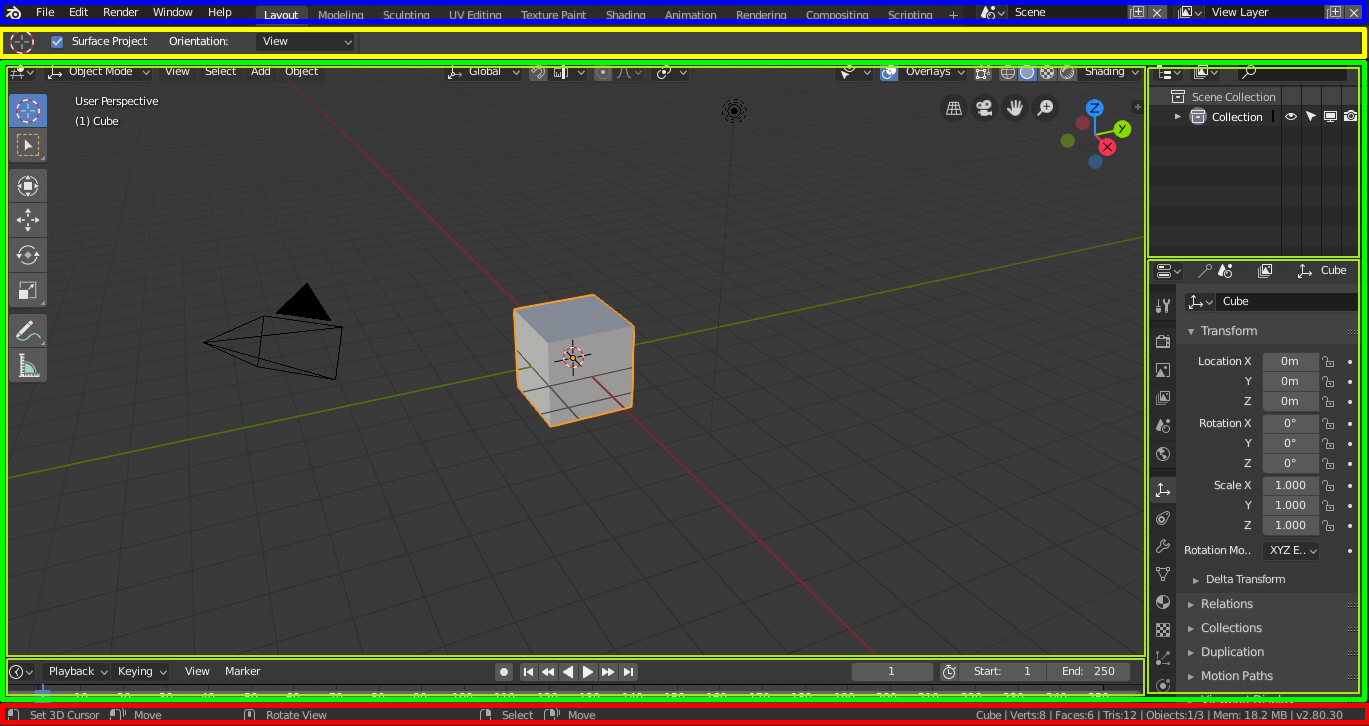The height and width of the screenshot is (726, 1369).
Task: Open the Orientation View dropdown
Action: [306, 41]
